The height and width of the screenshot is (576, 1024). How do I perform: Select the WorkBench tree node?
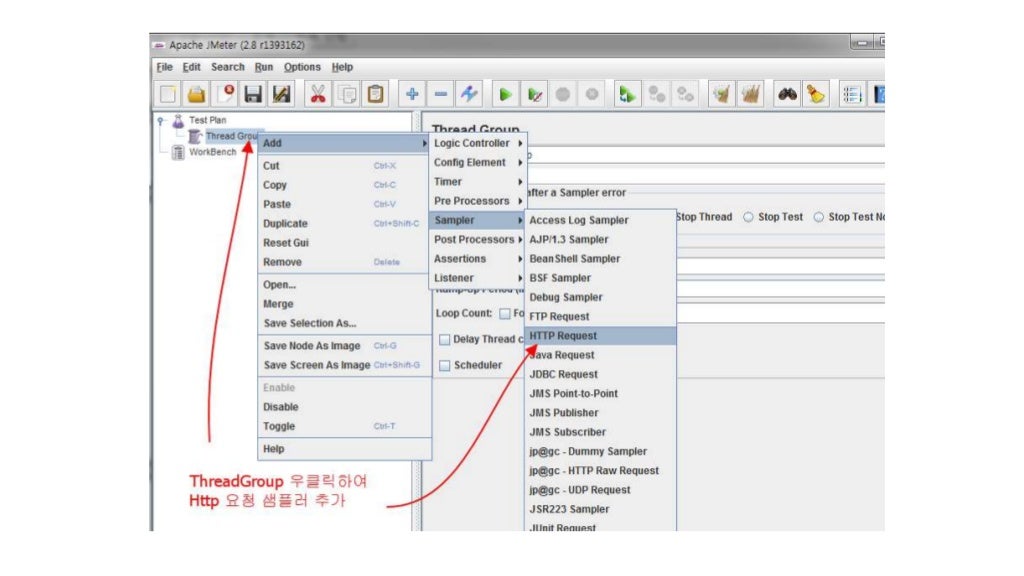point(213,152)
